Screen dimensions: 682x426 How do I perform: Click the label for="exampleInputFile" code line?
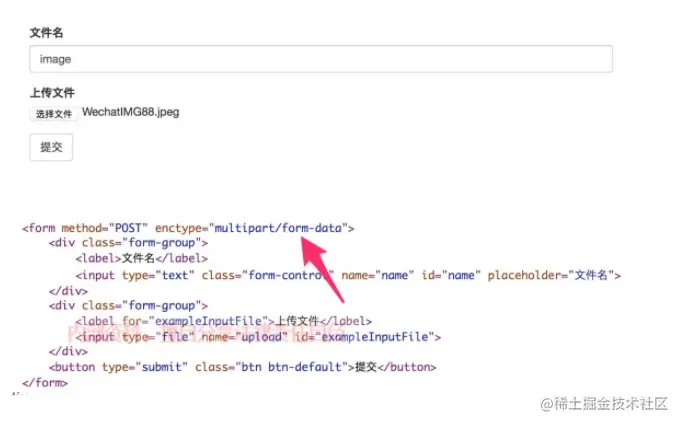coord(224,322)
